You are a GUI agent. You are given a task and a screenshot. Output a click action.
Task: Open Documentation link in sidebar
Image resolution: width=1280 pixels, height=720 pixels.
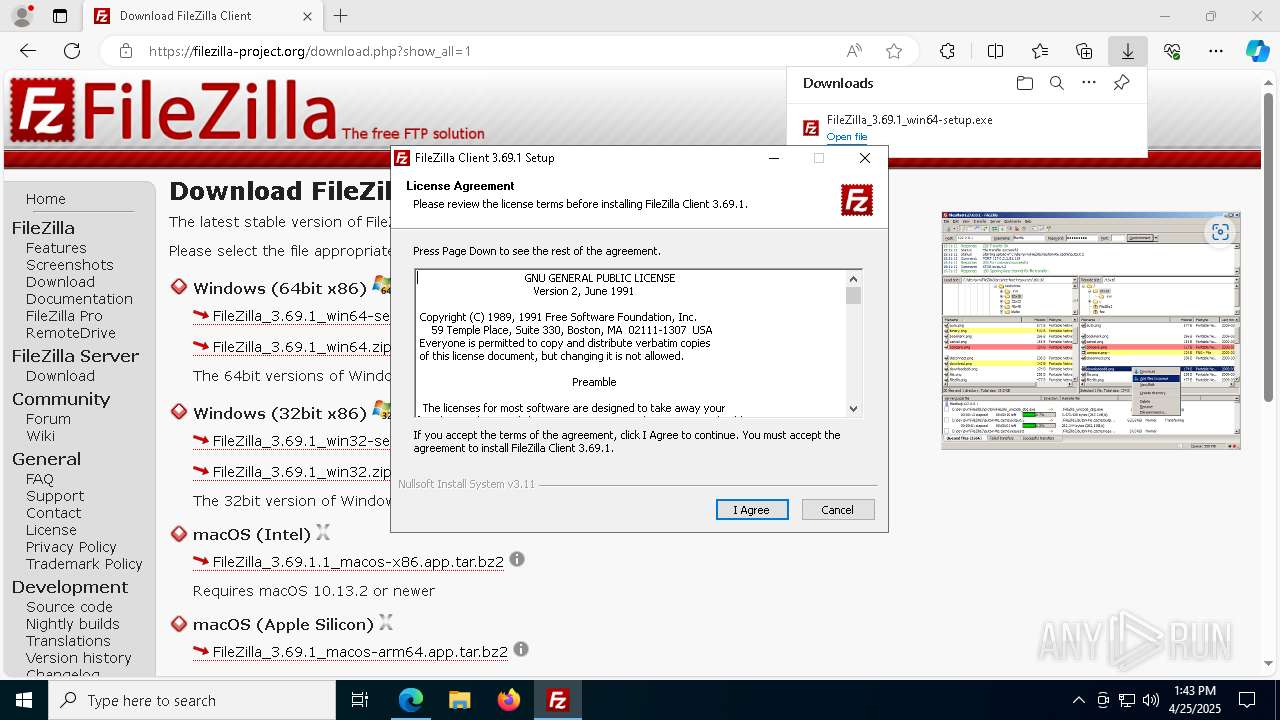(x=79, y=299)
